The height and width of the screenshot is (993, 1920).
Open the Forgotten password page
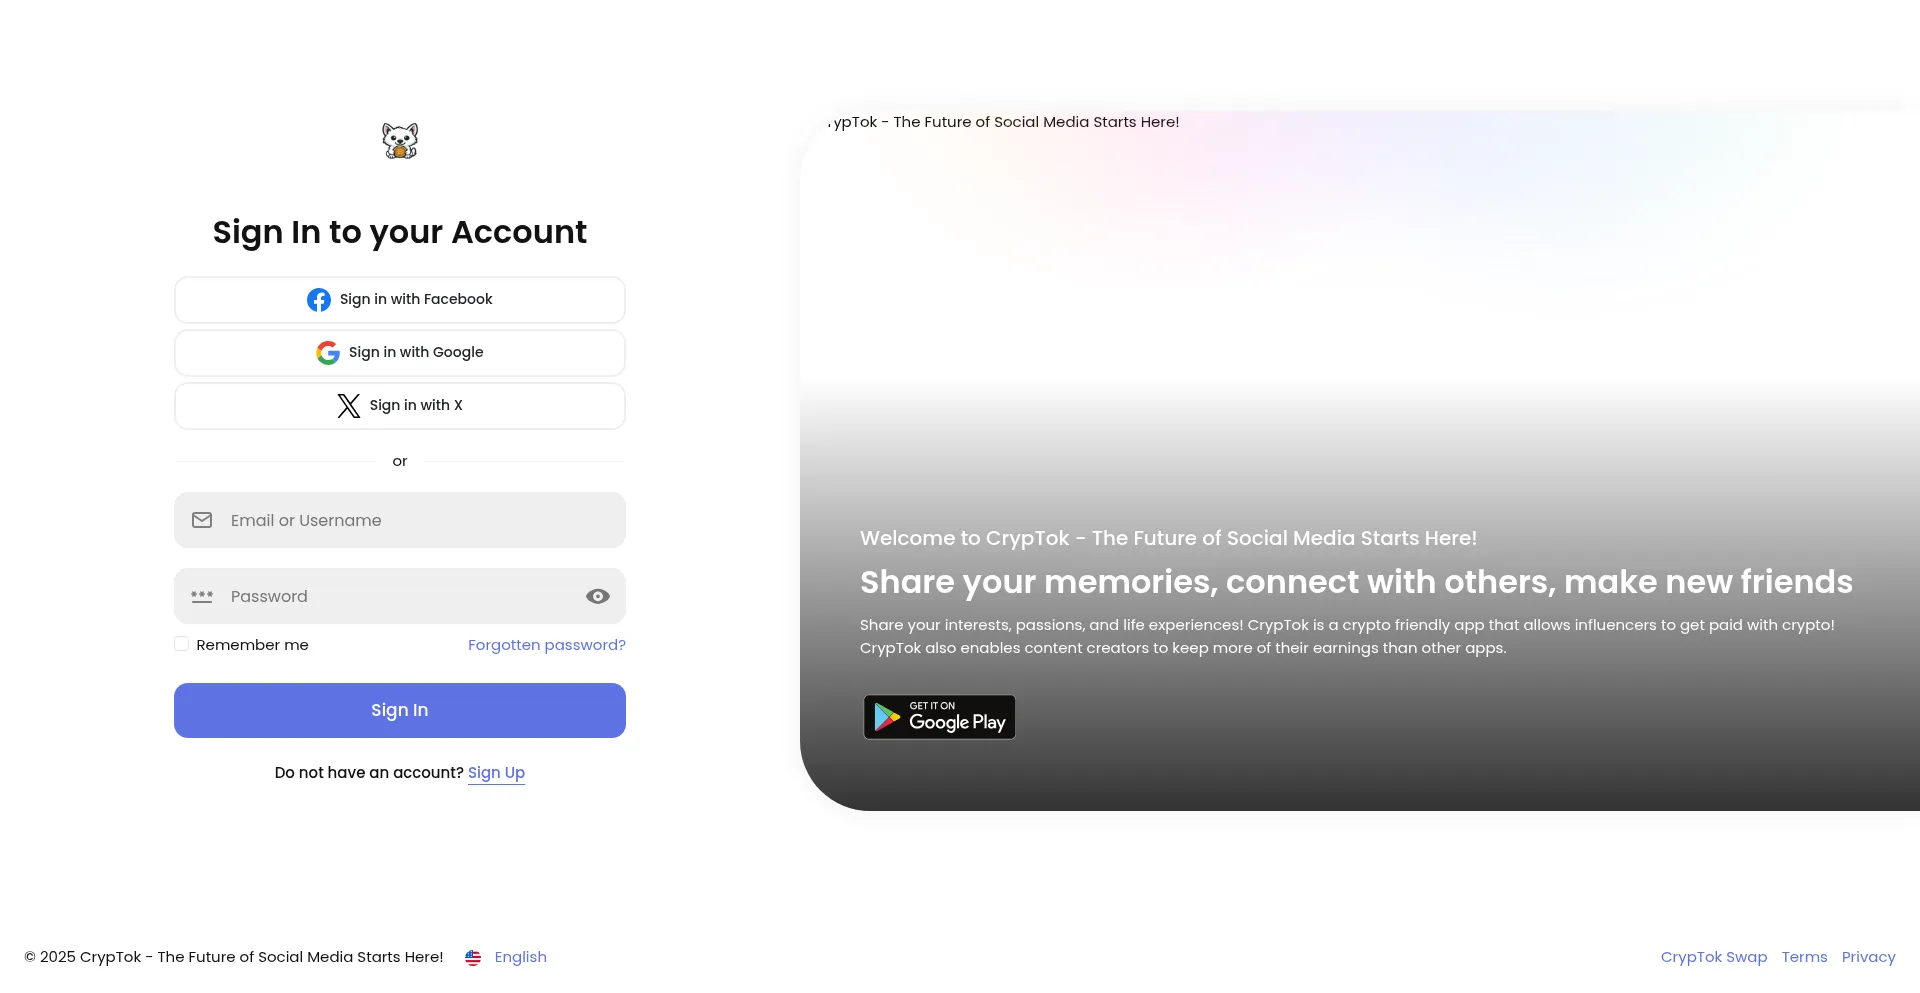(x=547, y=644)
